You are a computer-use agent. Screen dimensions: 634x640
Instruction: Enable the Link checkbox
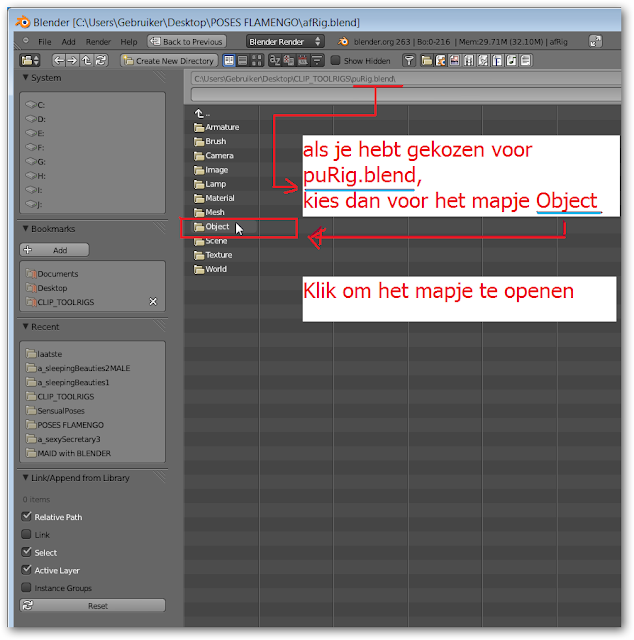click(x=27, y=534)
